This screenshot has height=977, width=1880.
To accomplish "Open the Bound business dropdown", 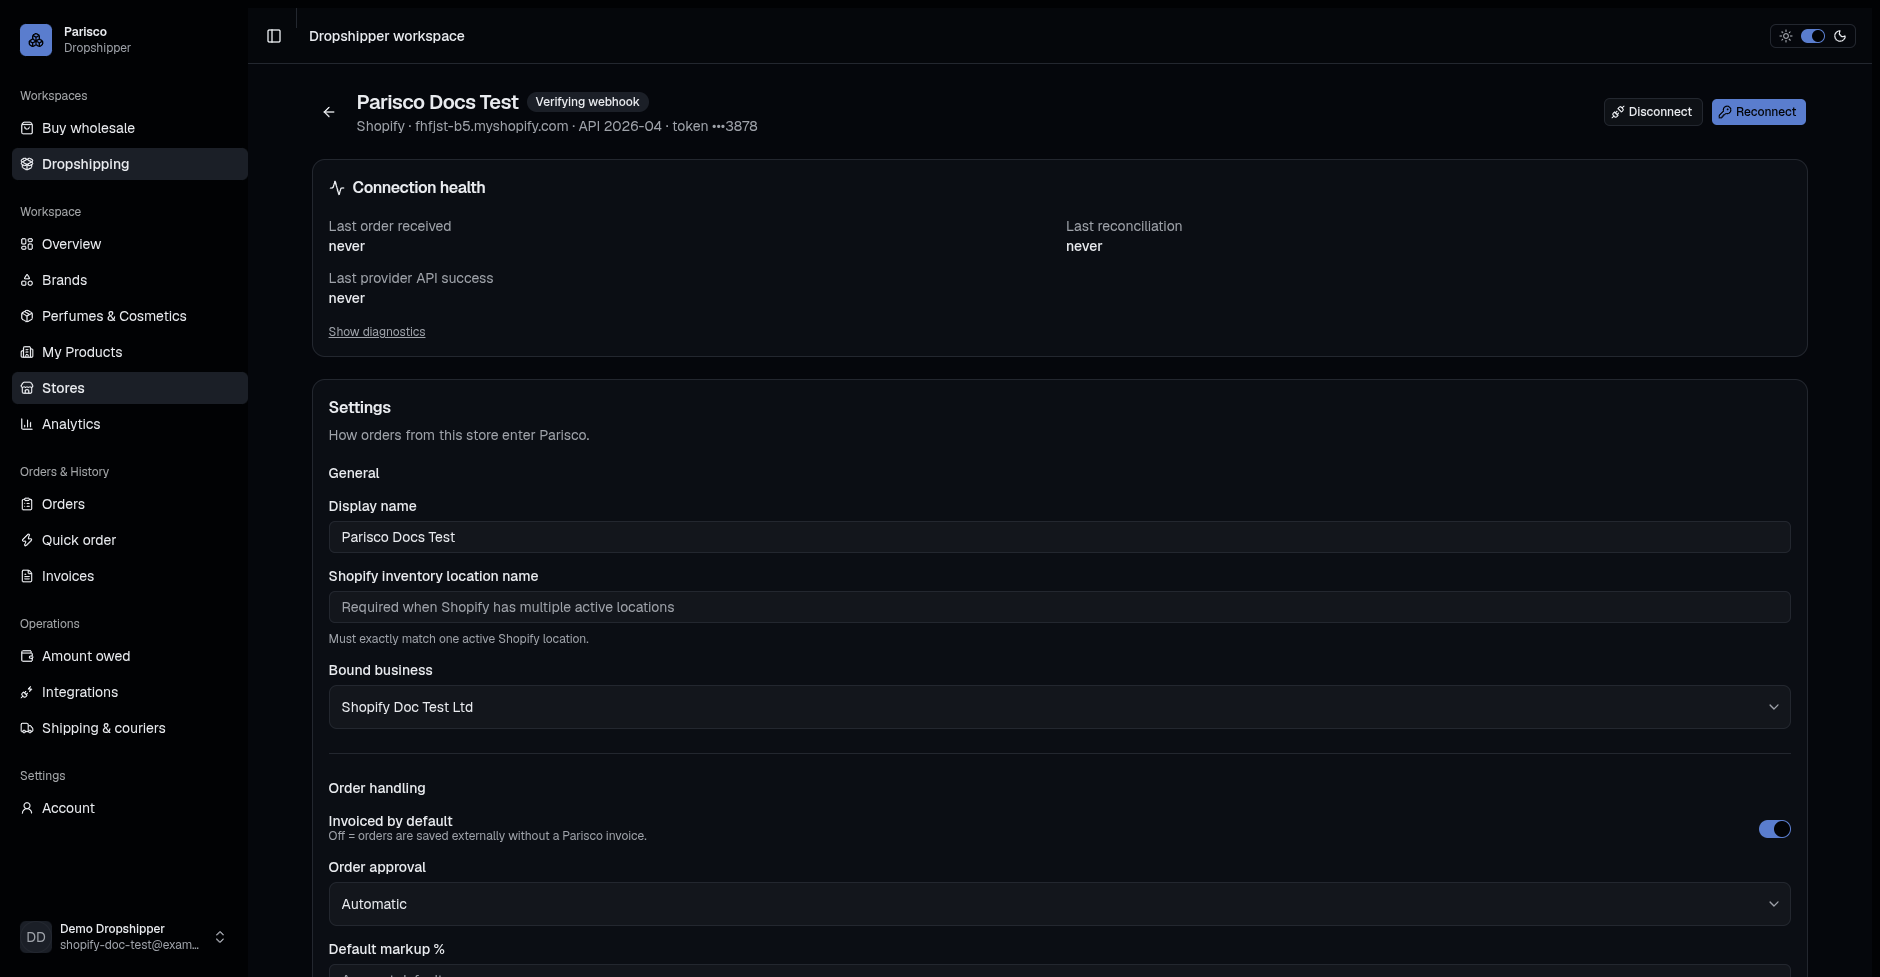I will [x=1059, y=707].
